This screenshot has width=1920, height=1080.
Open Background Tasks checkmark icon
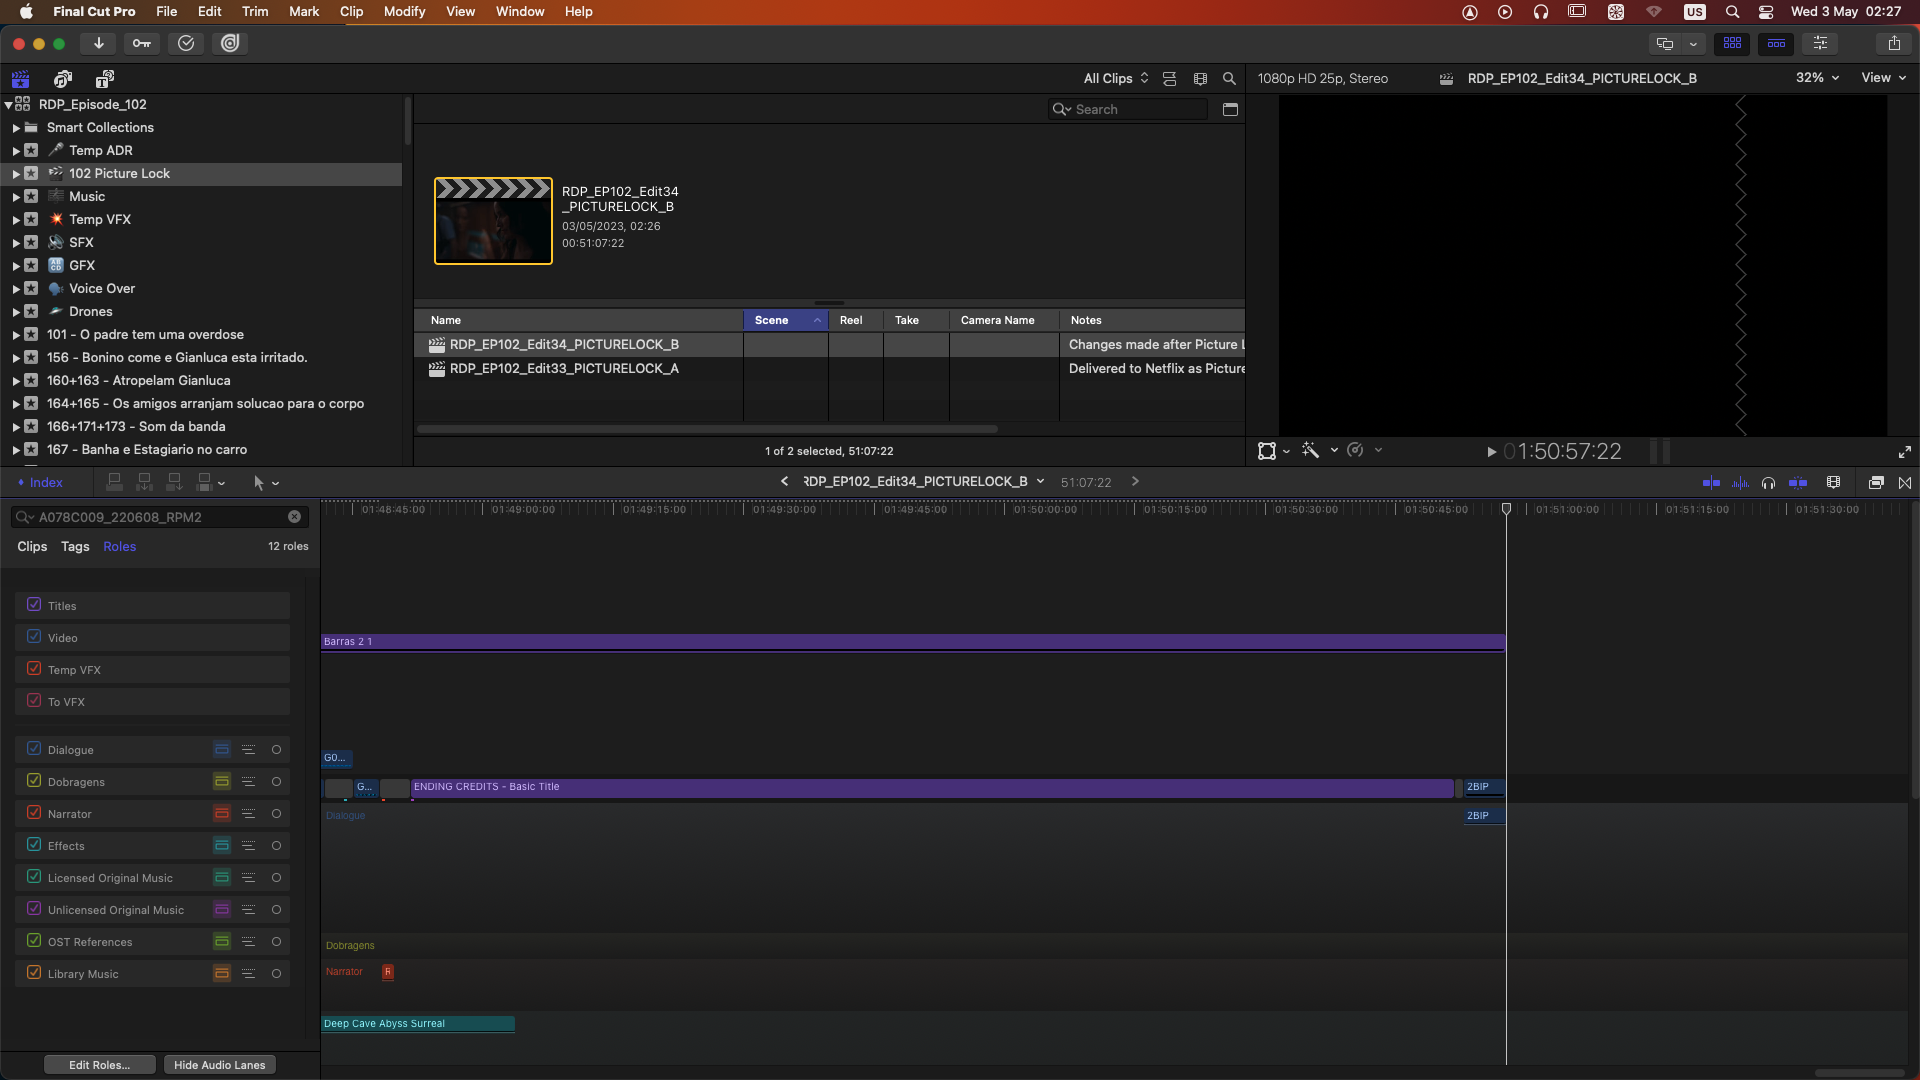point(186,43)
